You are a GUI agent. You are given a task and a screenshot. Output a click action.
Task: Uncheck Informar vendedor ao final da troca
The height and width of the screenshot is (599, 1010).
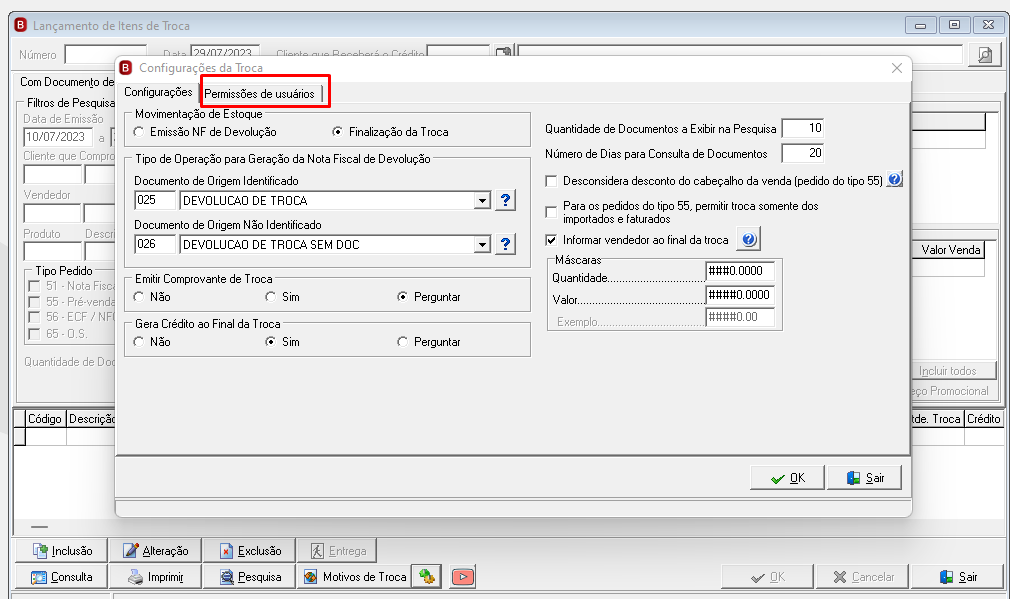551,240
